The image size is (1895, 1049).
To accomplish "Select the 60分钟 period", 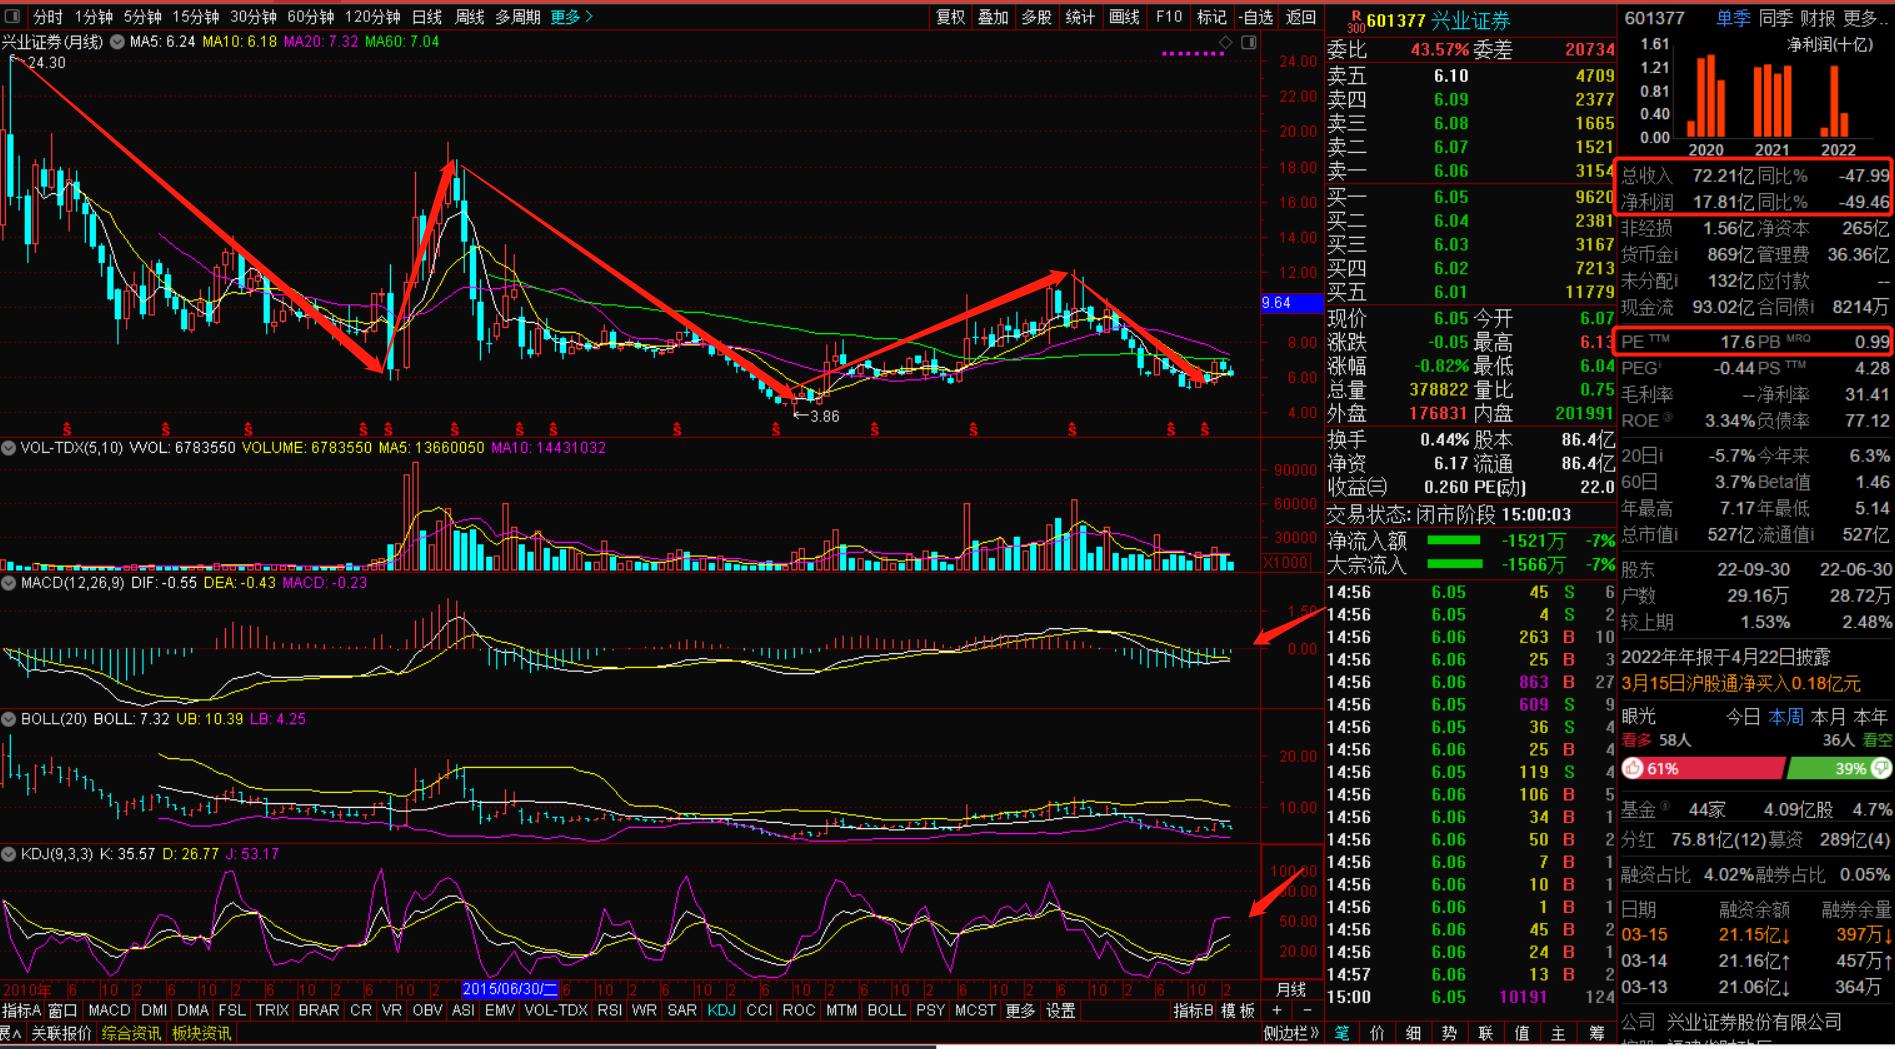I will tap(310, 17).
